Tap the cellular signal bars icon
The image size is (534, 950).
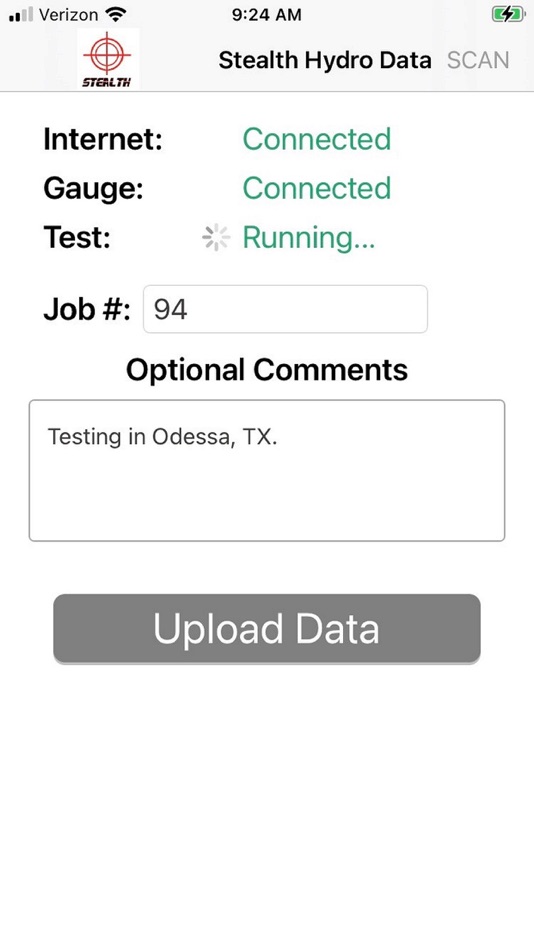pos(21,15)
